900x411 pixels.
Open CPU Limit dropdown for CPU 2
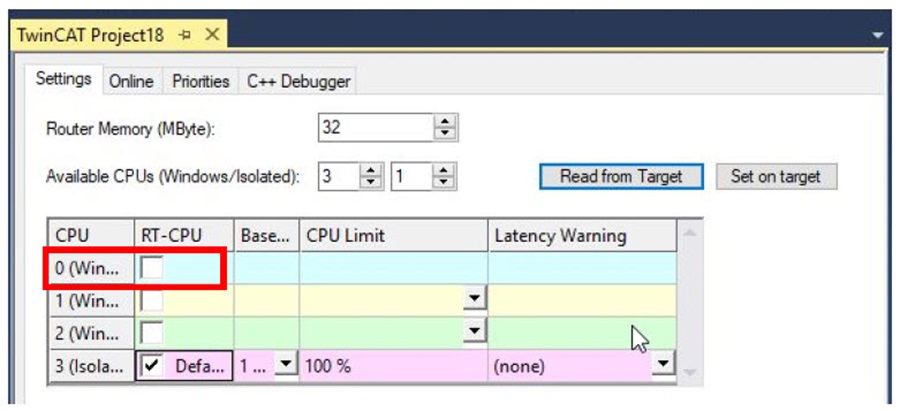tap(476, 333)
